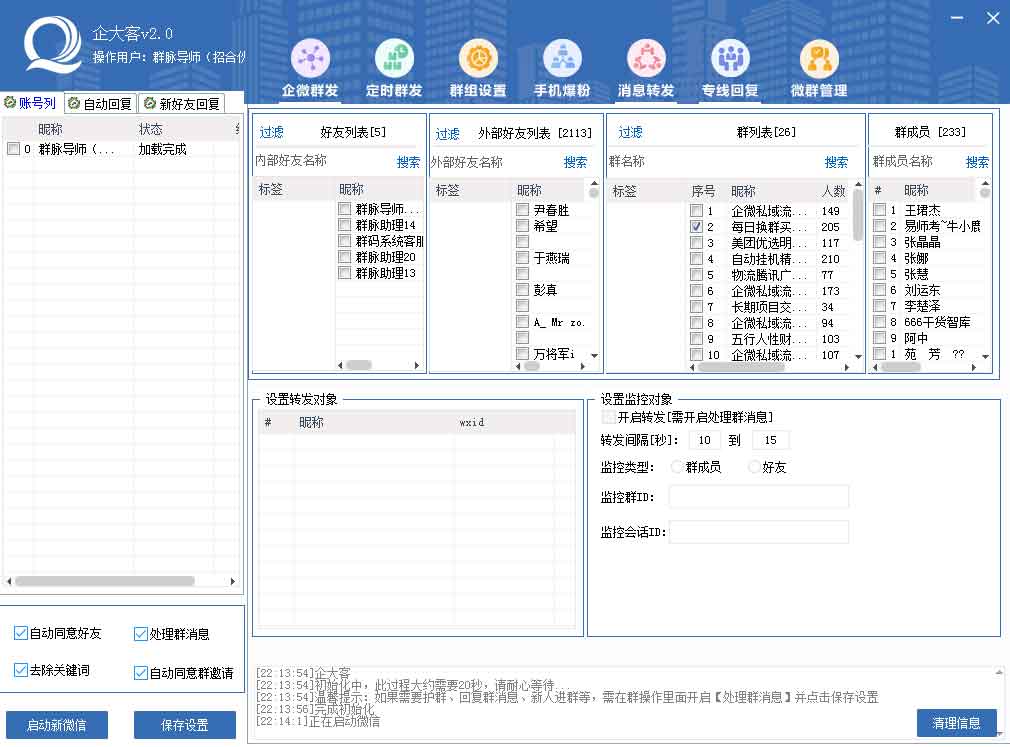
Task: Click the 保存设置 button
Action: (185, 725)
